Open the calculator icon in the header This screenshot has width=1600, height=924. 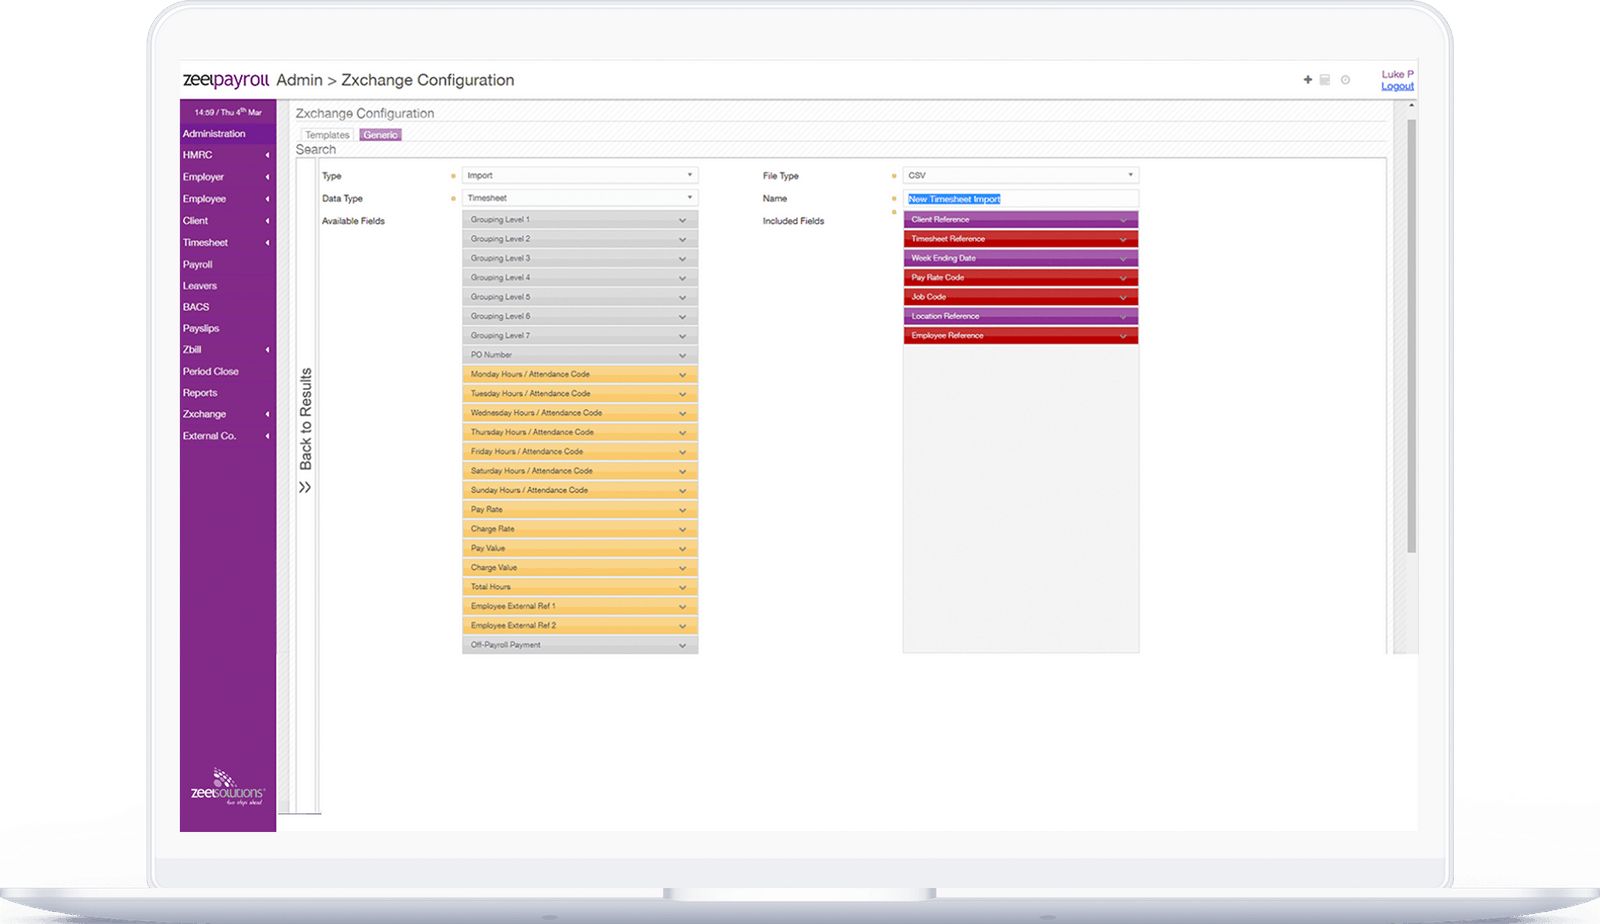pos(1327,79)
